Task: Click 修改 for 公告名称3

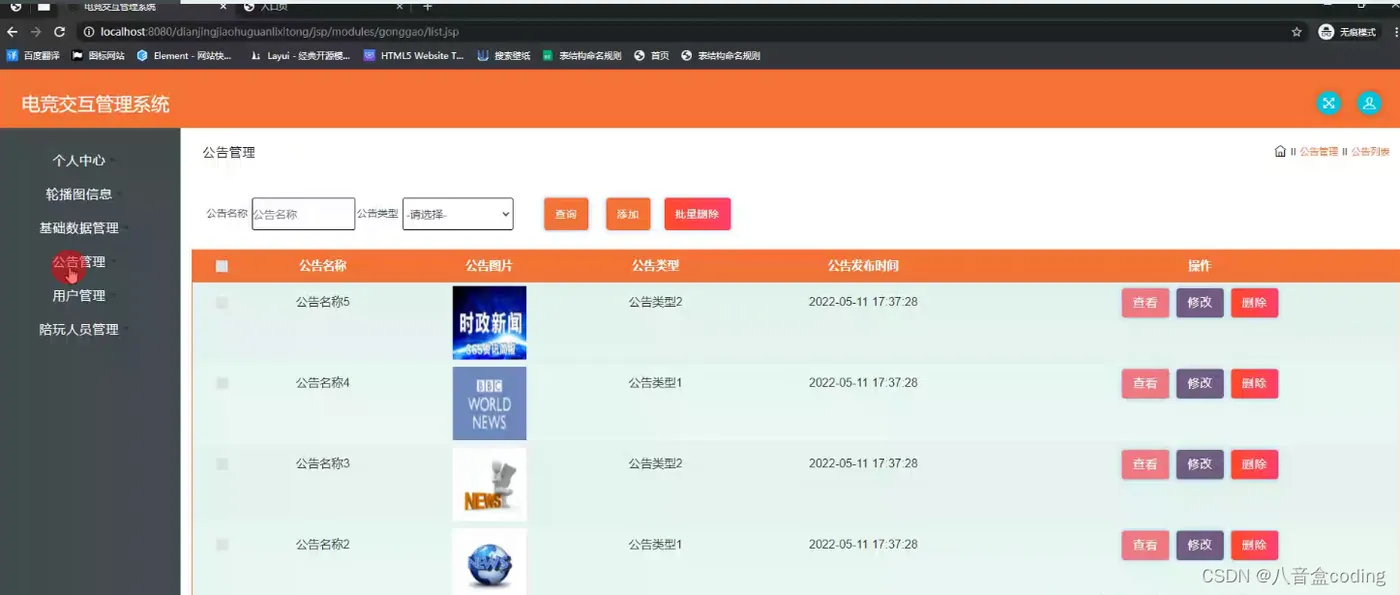Action: coord(1200,465)
